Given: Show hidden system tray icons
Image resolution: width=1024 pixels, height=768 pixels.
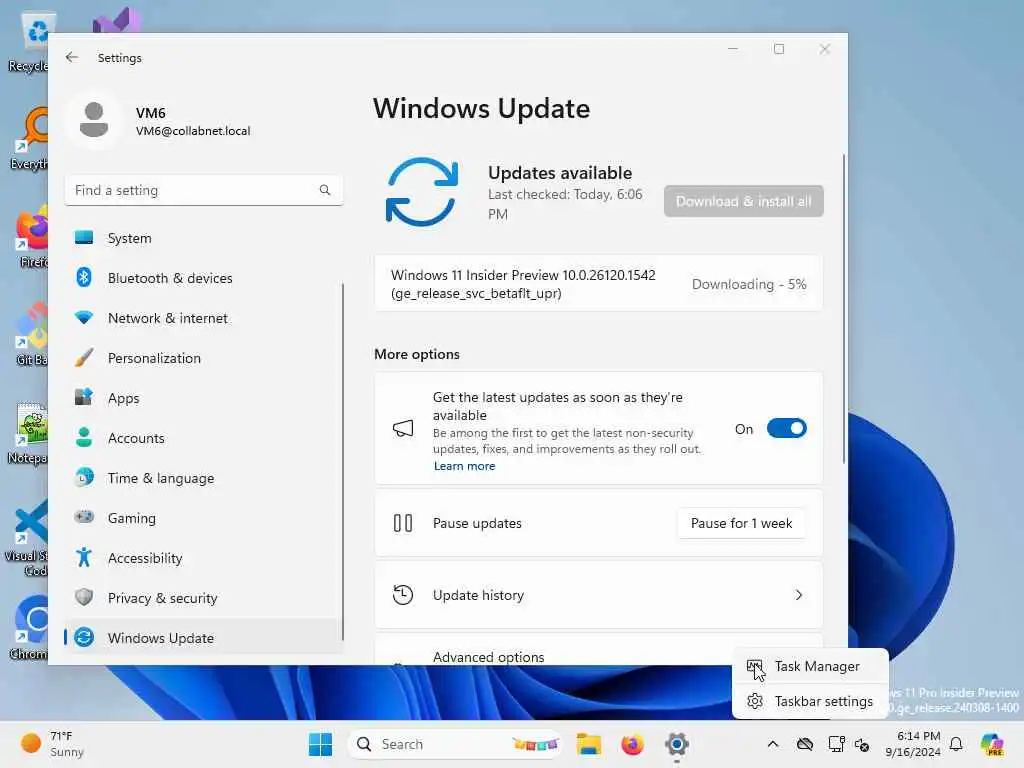Looking at the screenshot, I should (x=773, y=744).
